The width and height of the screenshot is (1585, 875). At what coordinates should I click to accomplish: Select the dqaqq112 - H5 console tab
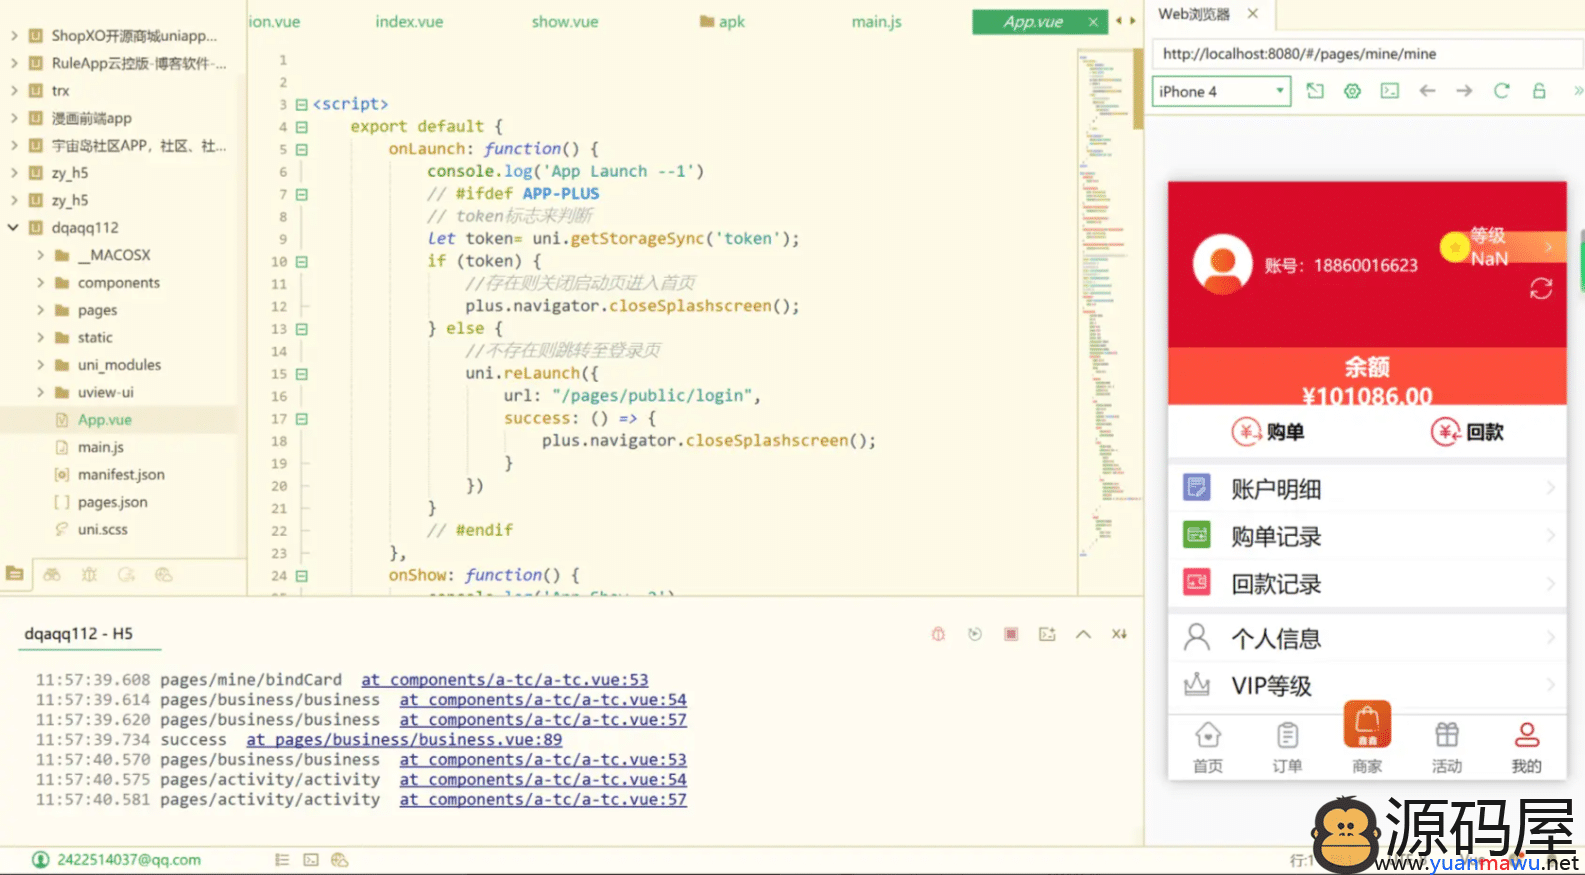[x=79, y=633]
